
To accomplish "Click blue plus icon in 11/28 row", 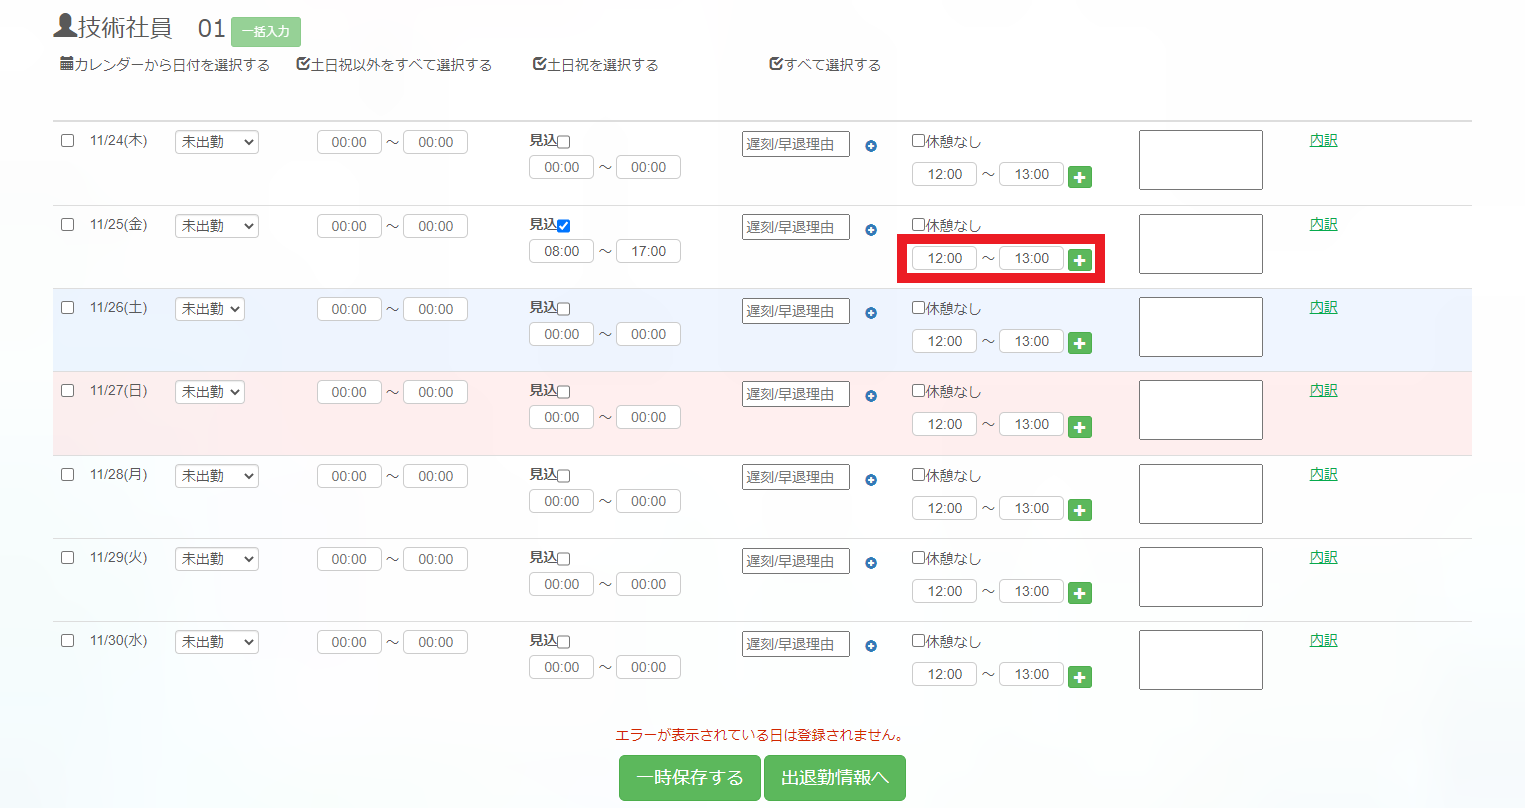I will pyautogui.click(x=871, y=480).
